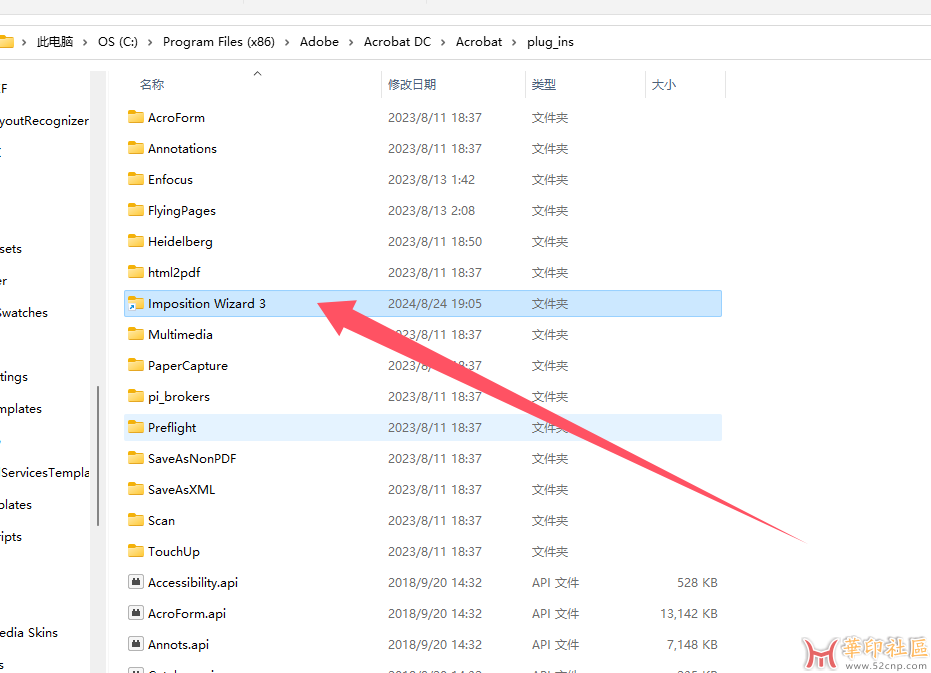Select the AcroForm.api file name
The image size is (931, 673).
click(186, 613)
